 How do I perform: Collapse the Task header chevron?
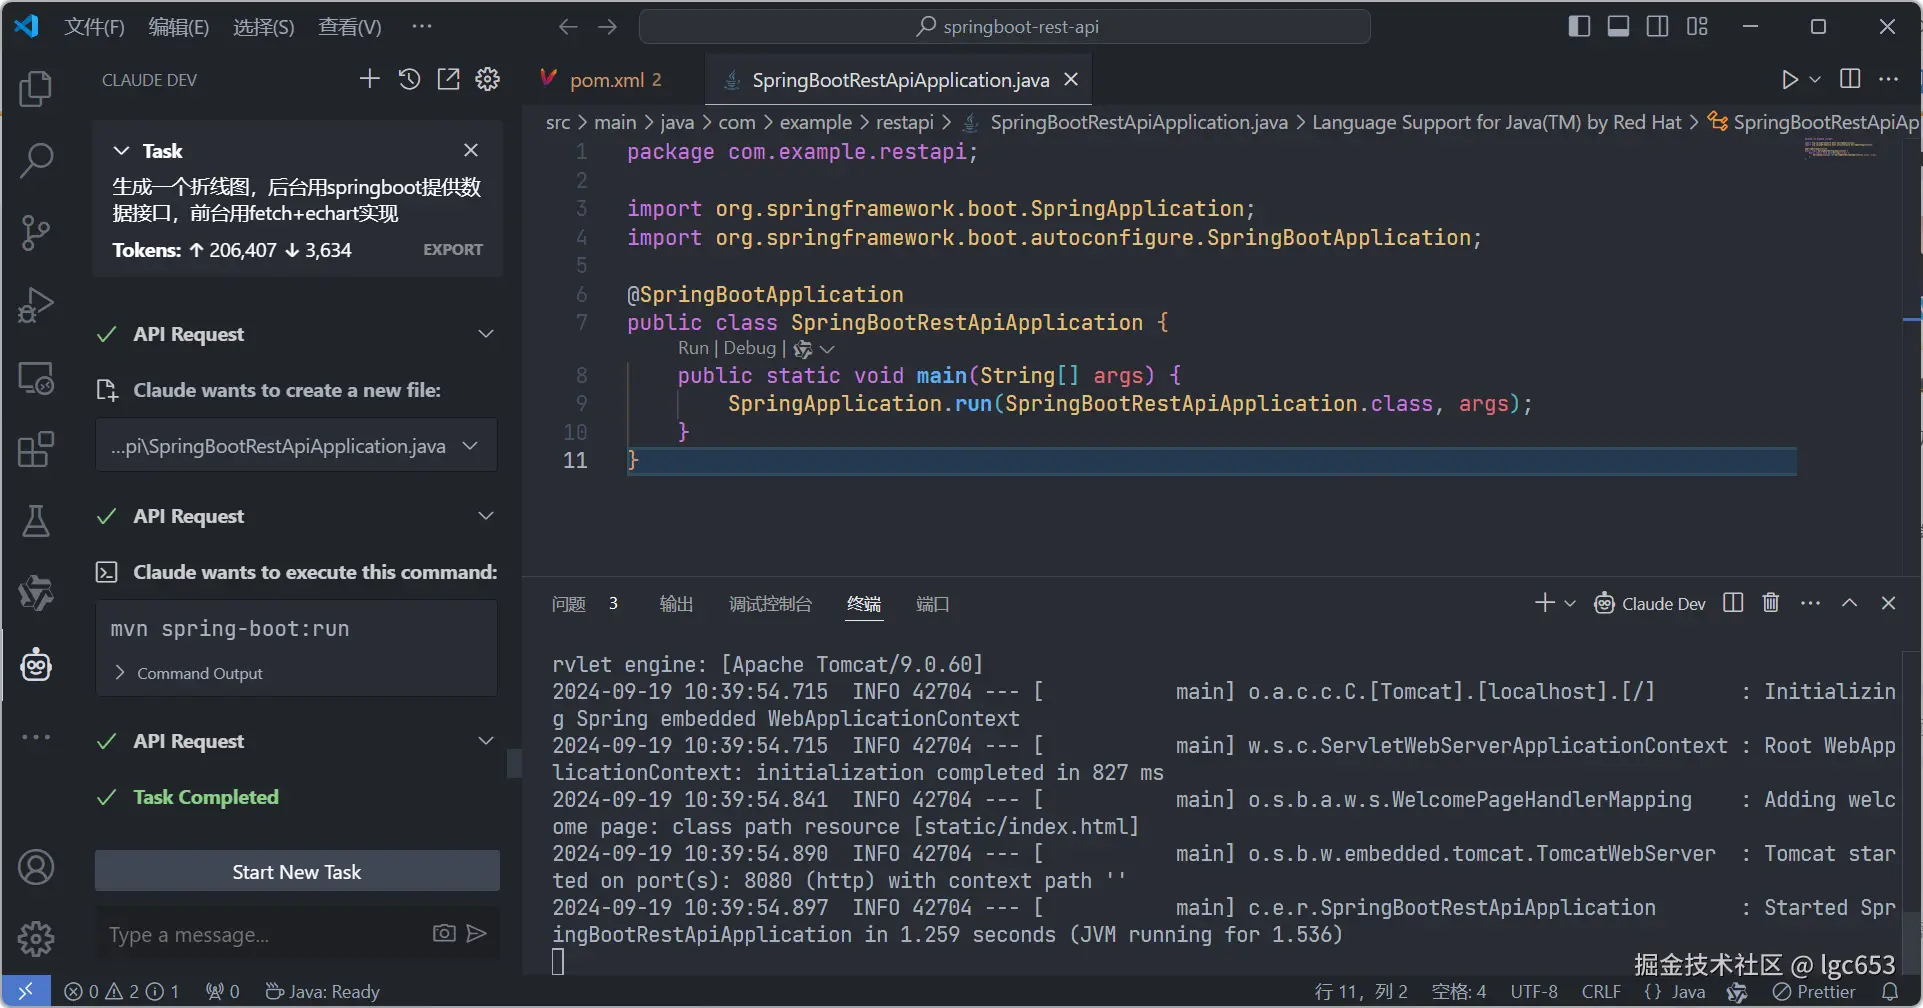(x=121, y=150)
